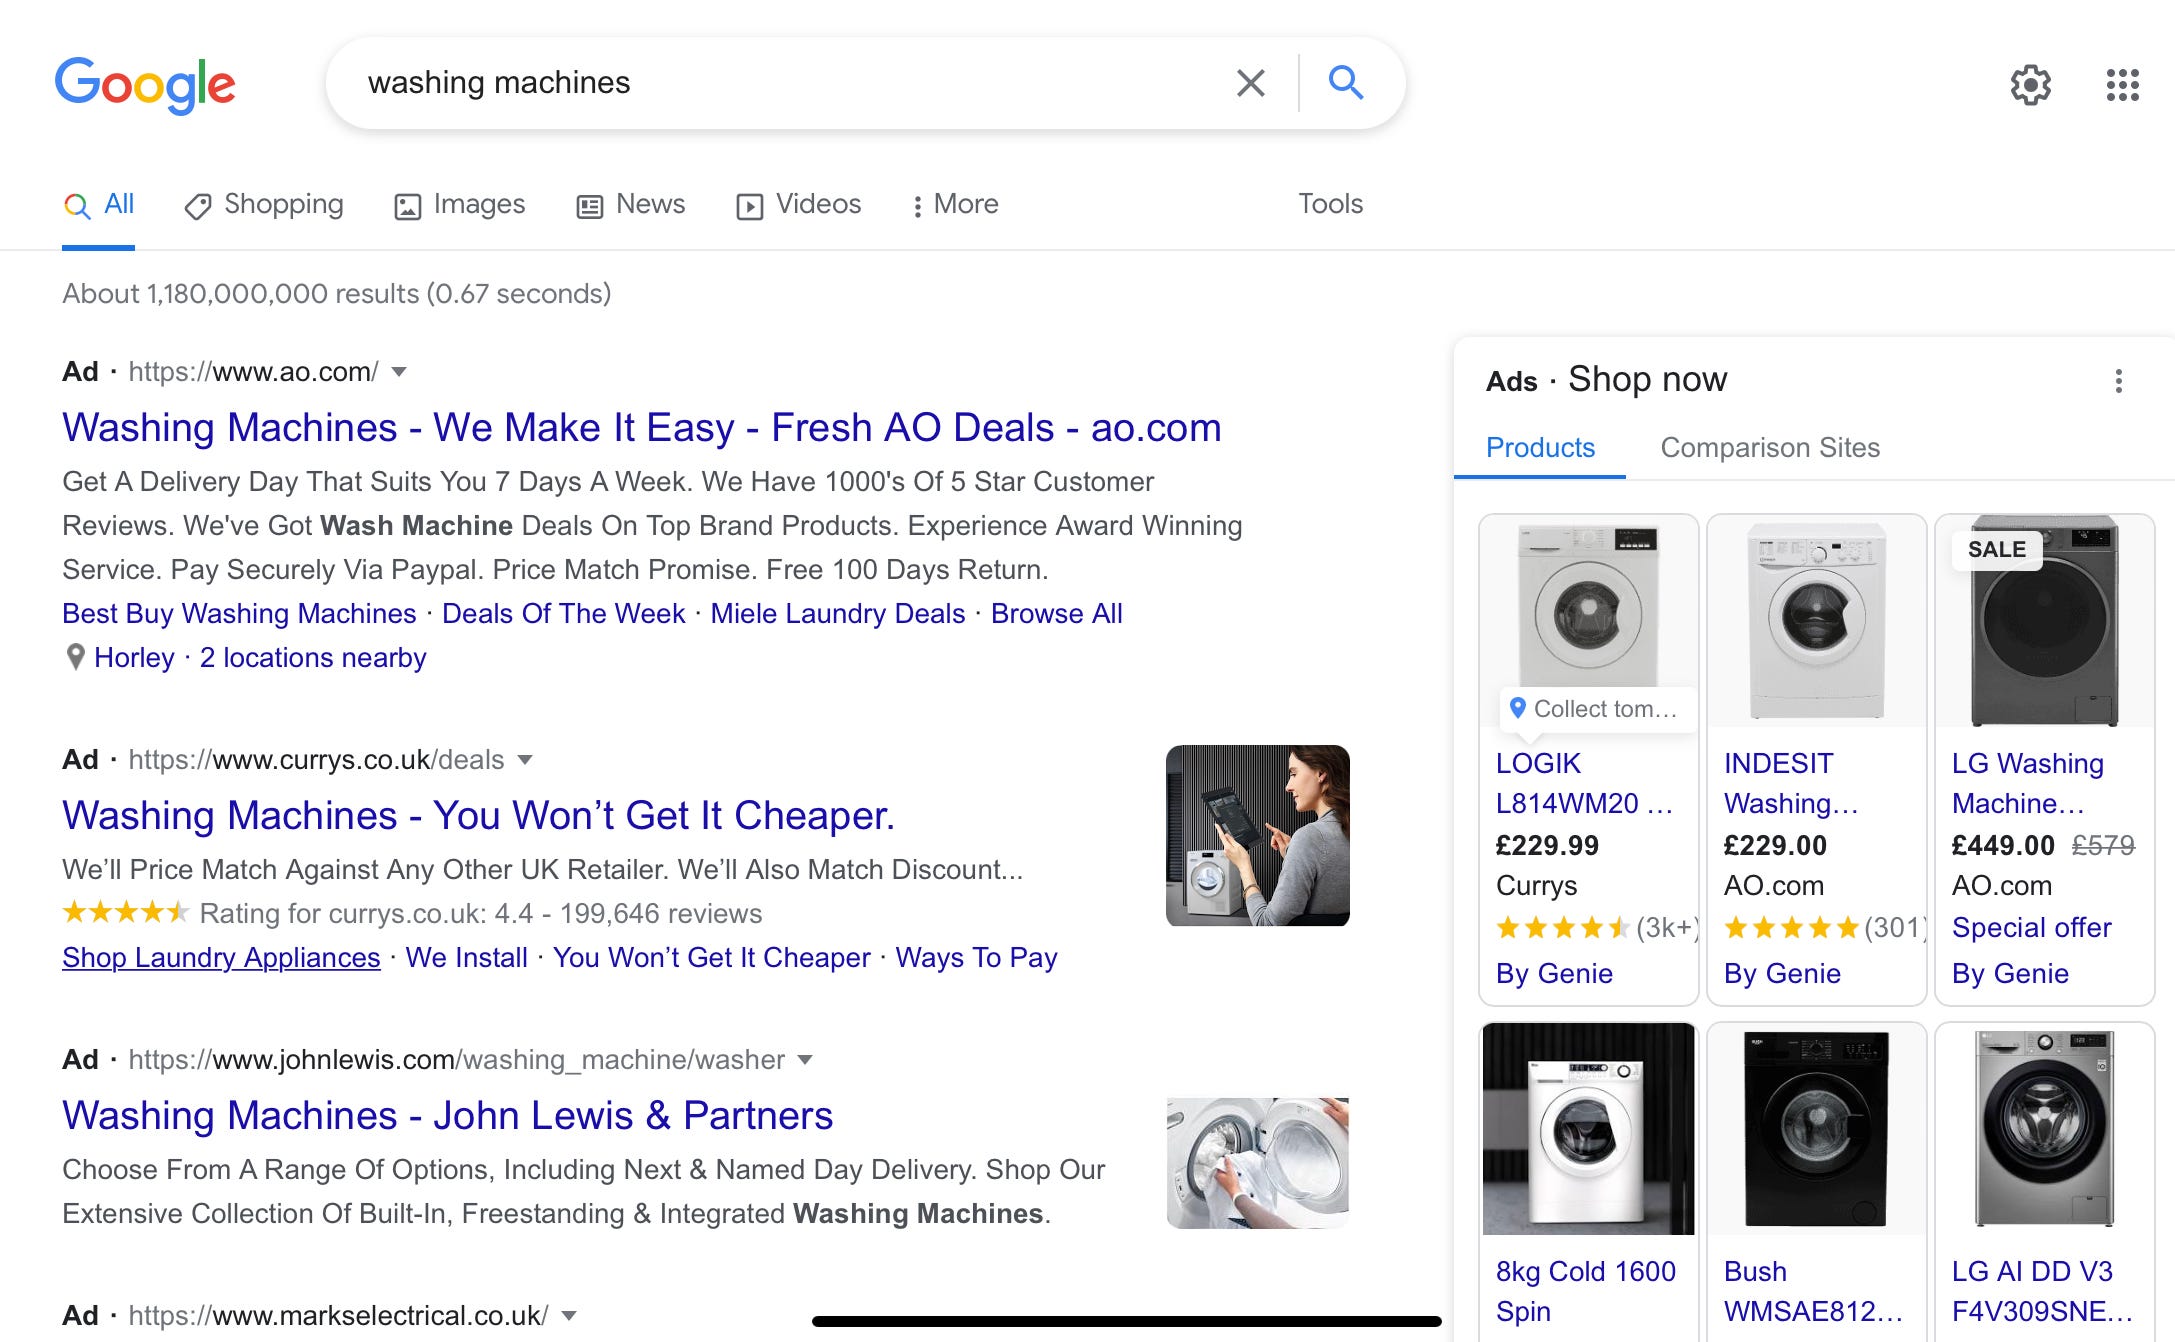Click the Horley location link
2175x1342 pixels.
(134, 658)
